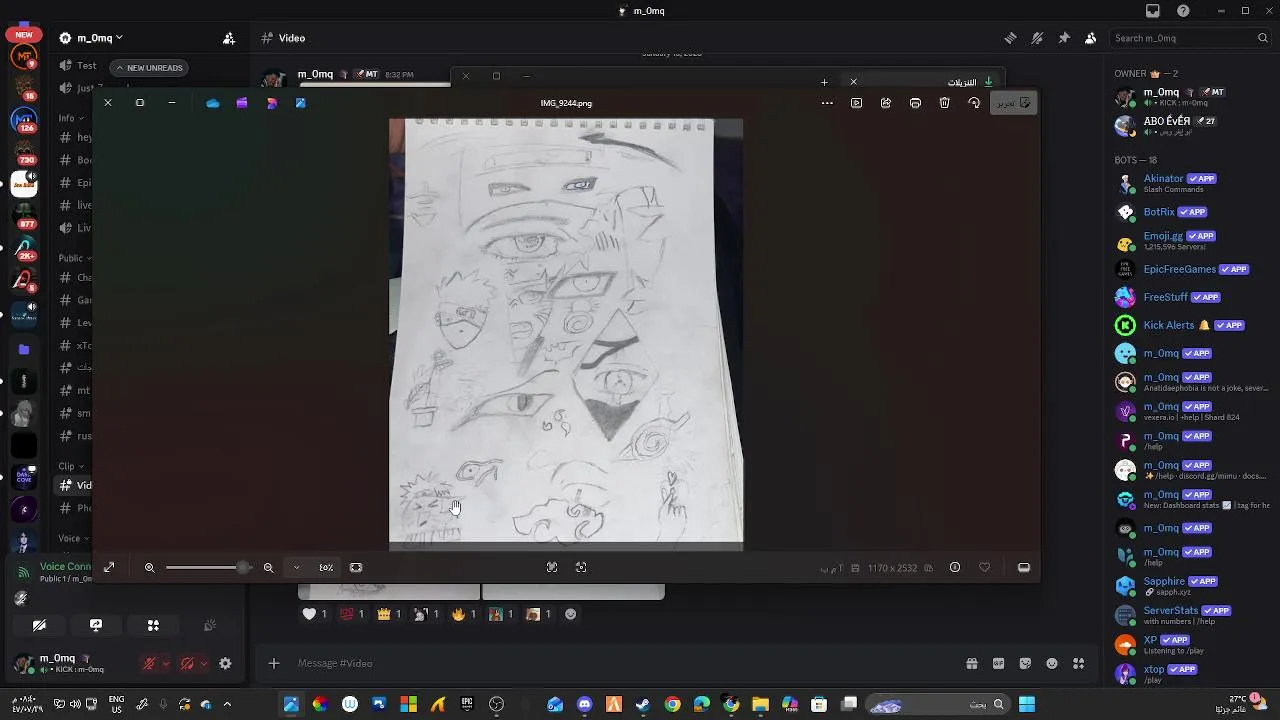Screen dimensions: 1280x720
Task: Open Discord help icon in title bar
Action: pos(1184,11)
